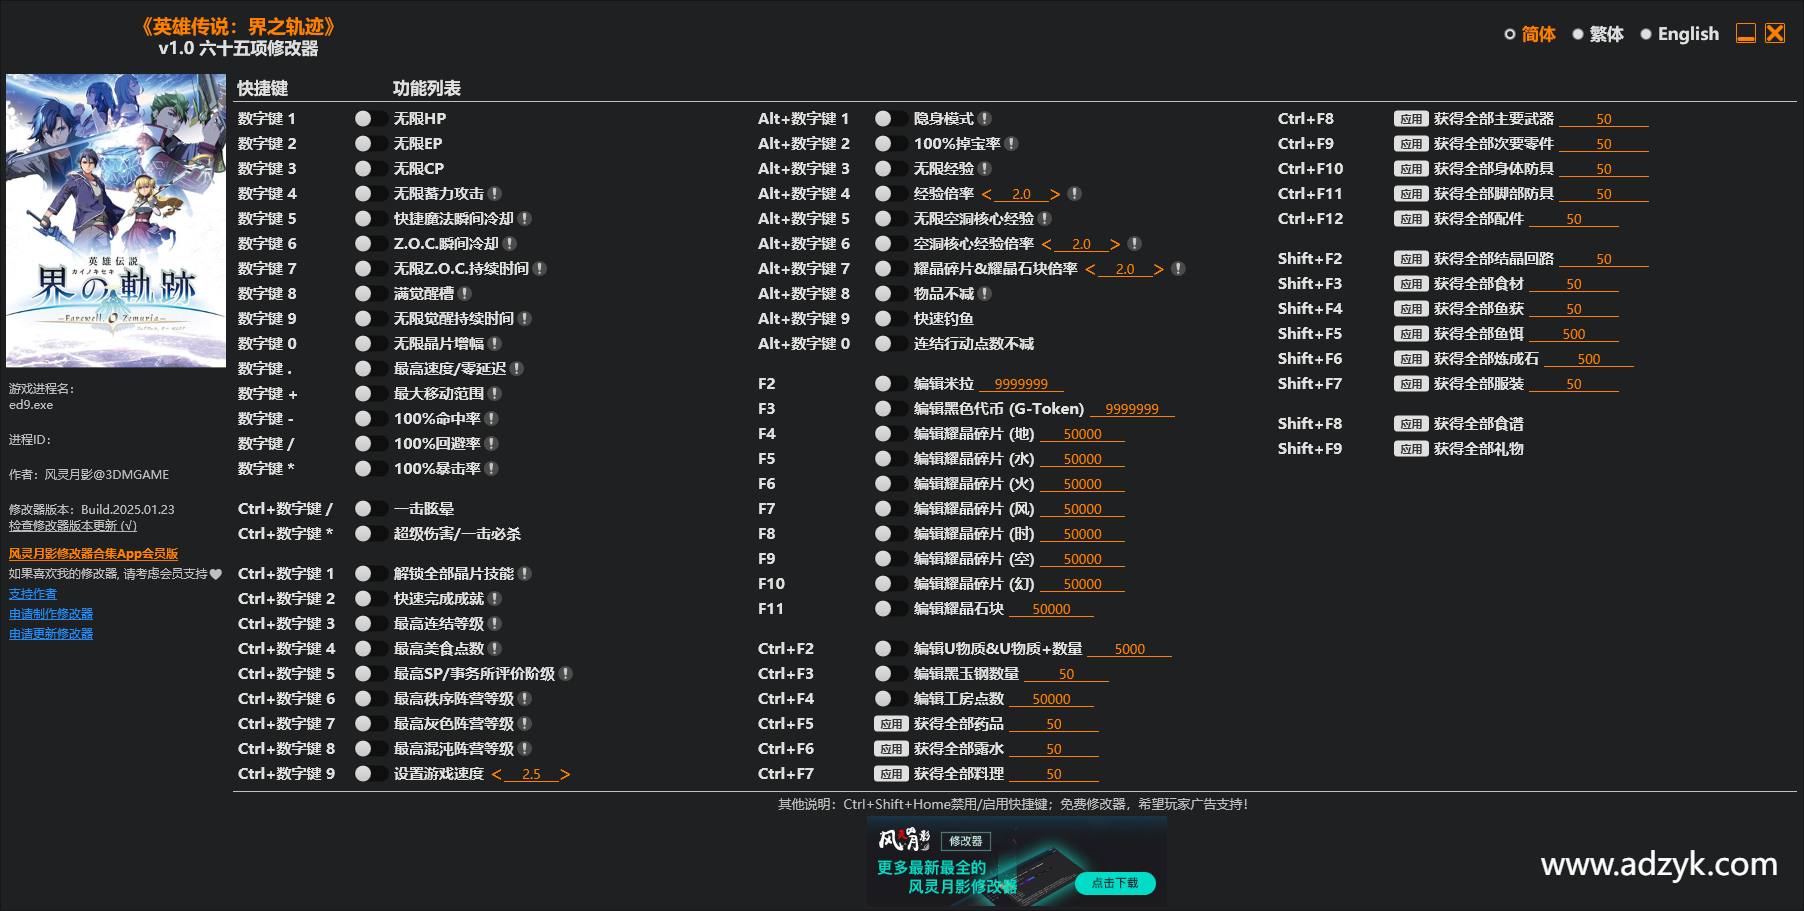
Task: Turn on the 快速钓鱼 toggle
Action: [x=890, y=319]
